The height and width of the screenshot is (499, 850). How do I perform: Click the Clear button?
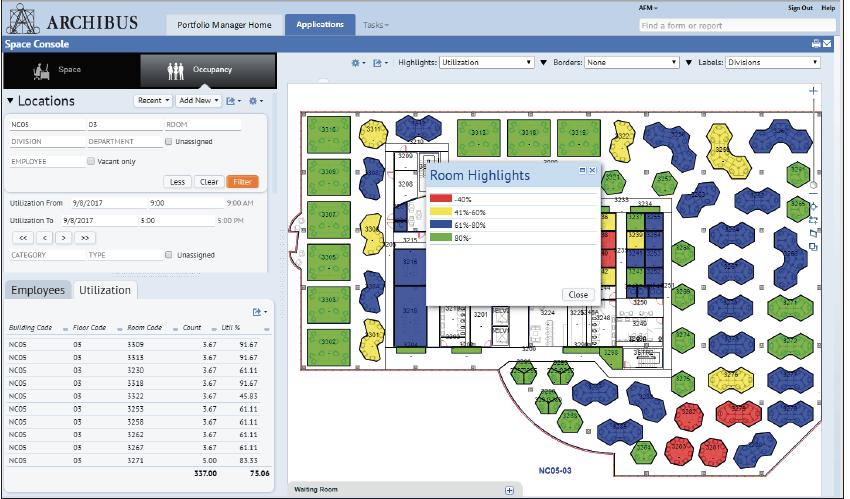[209, 182]
